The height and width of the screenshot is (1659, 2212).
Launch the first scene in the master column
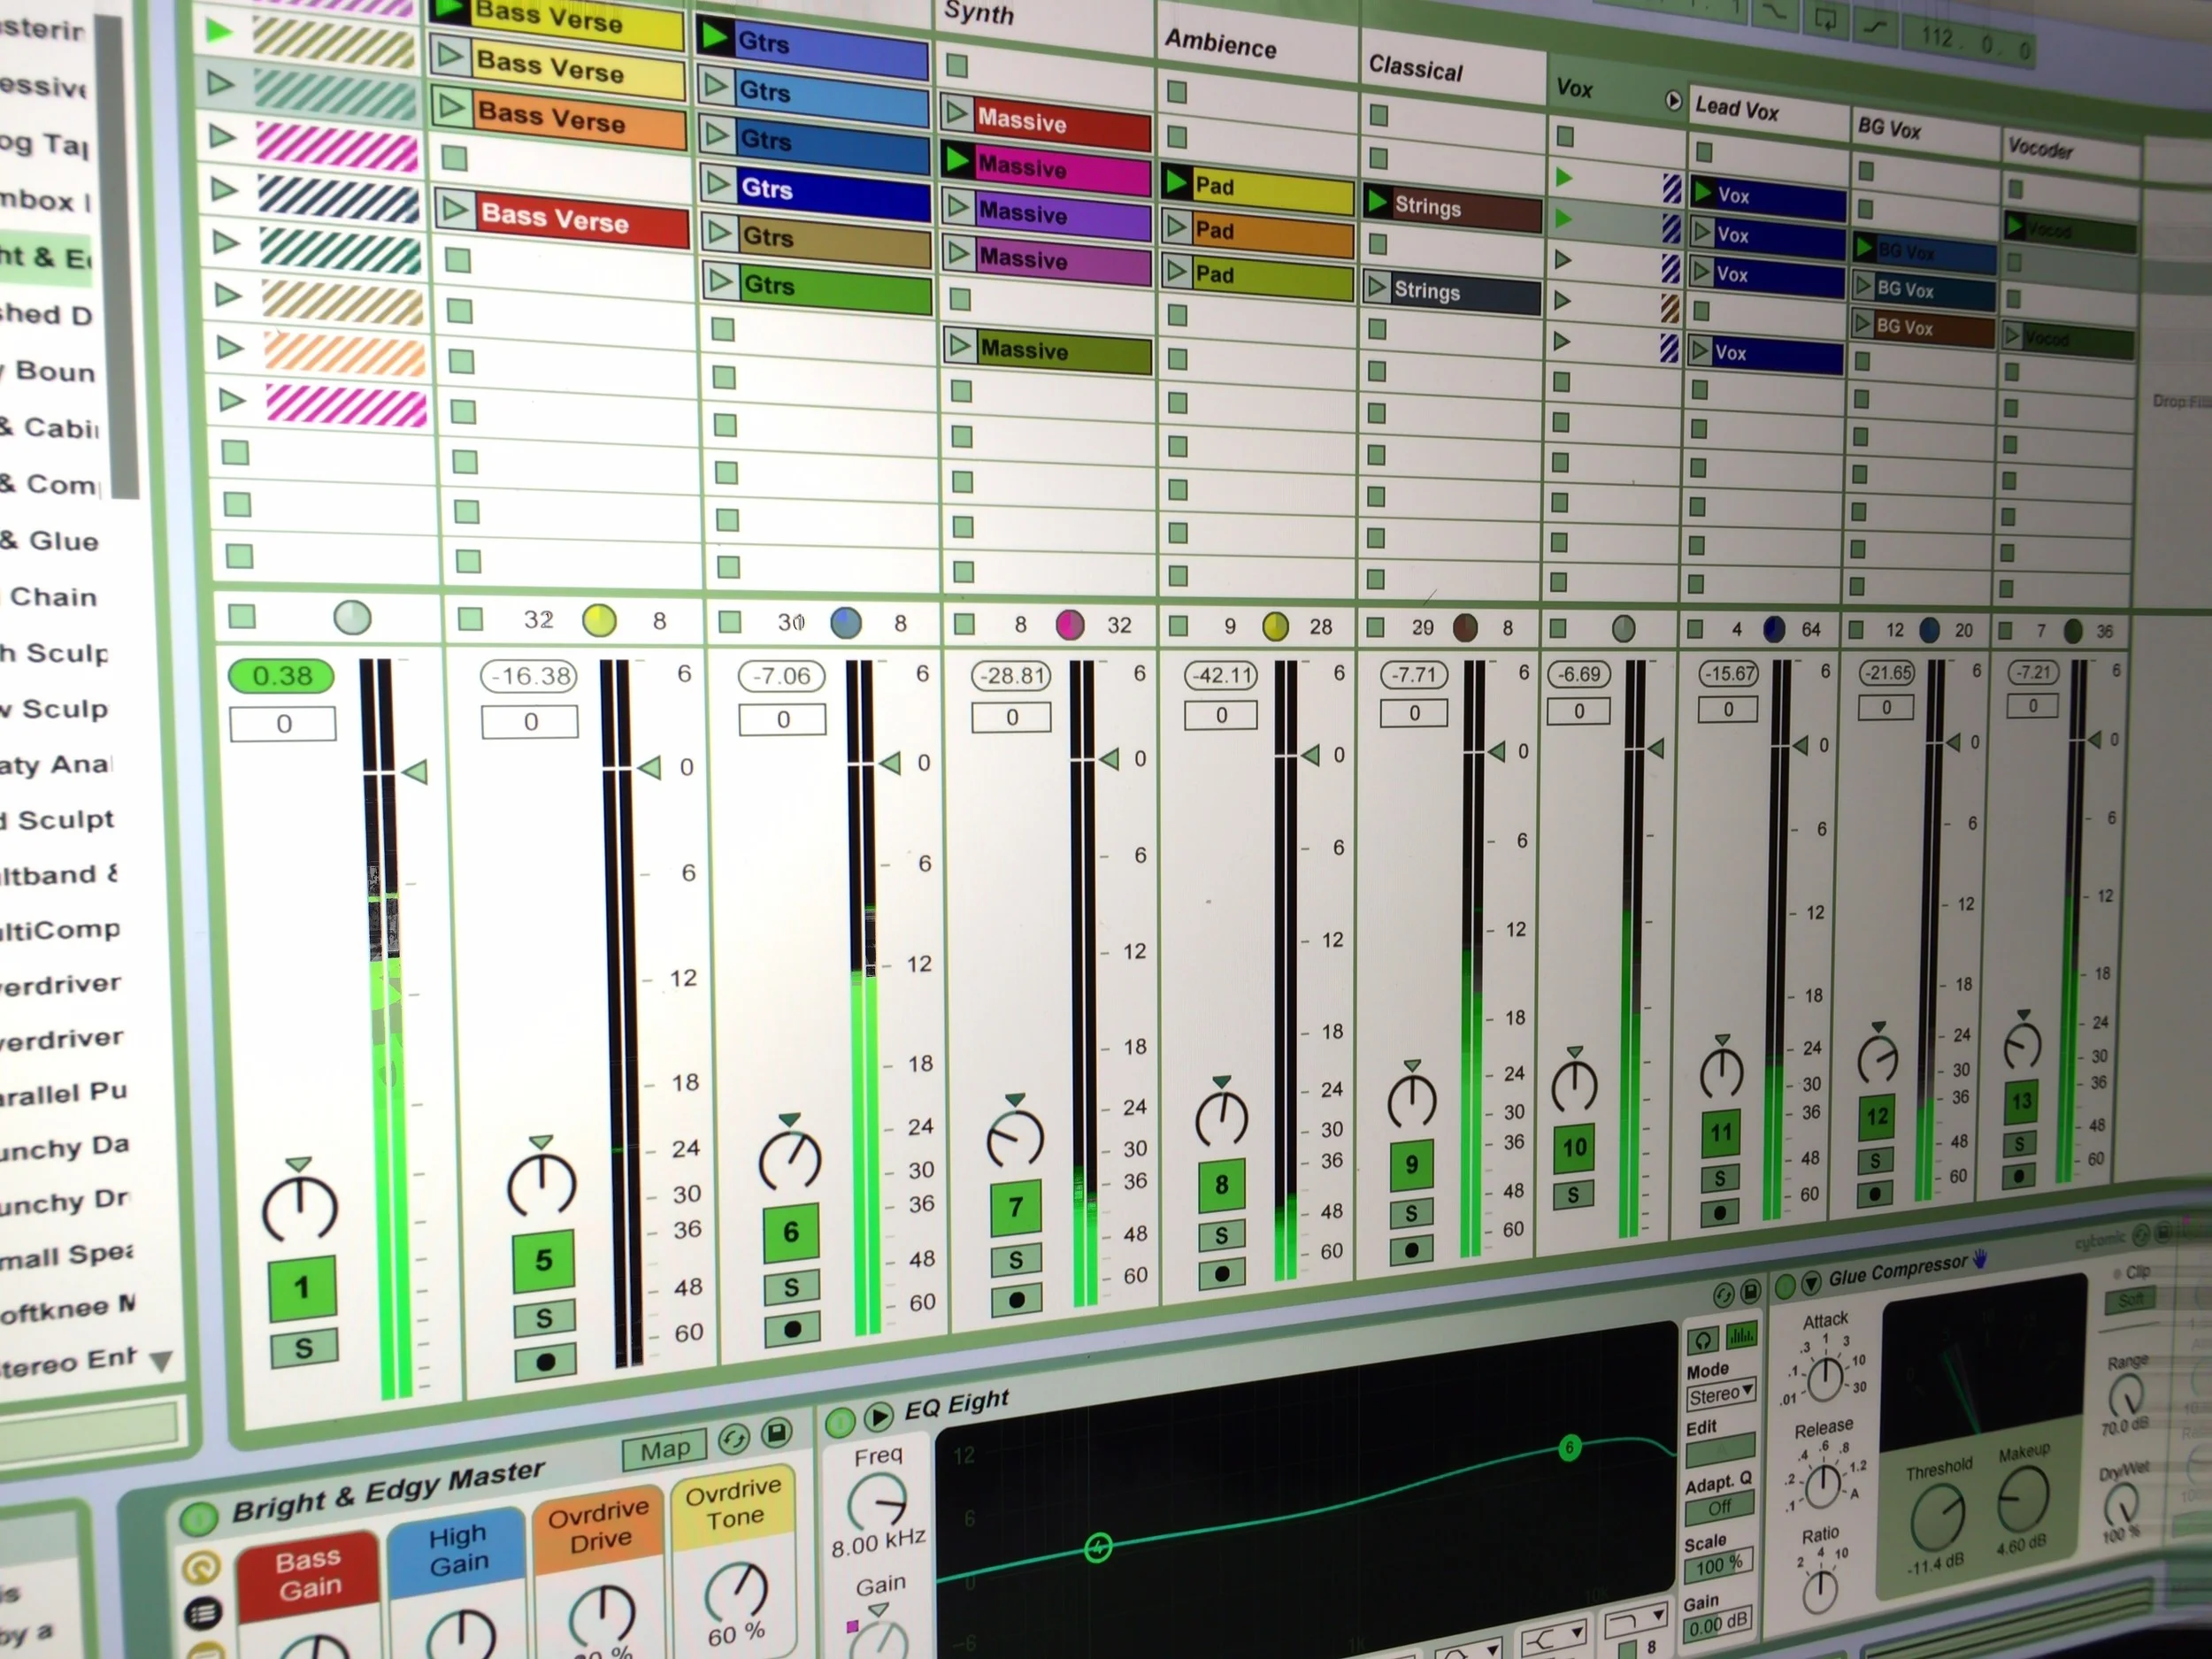click(219, 30)
